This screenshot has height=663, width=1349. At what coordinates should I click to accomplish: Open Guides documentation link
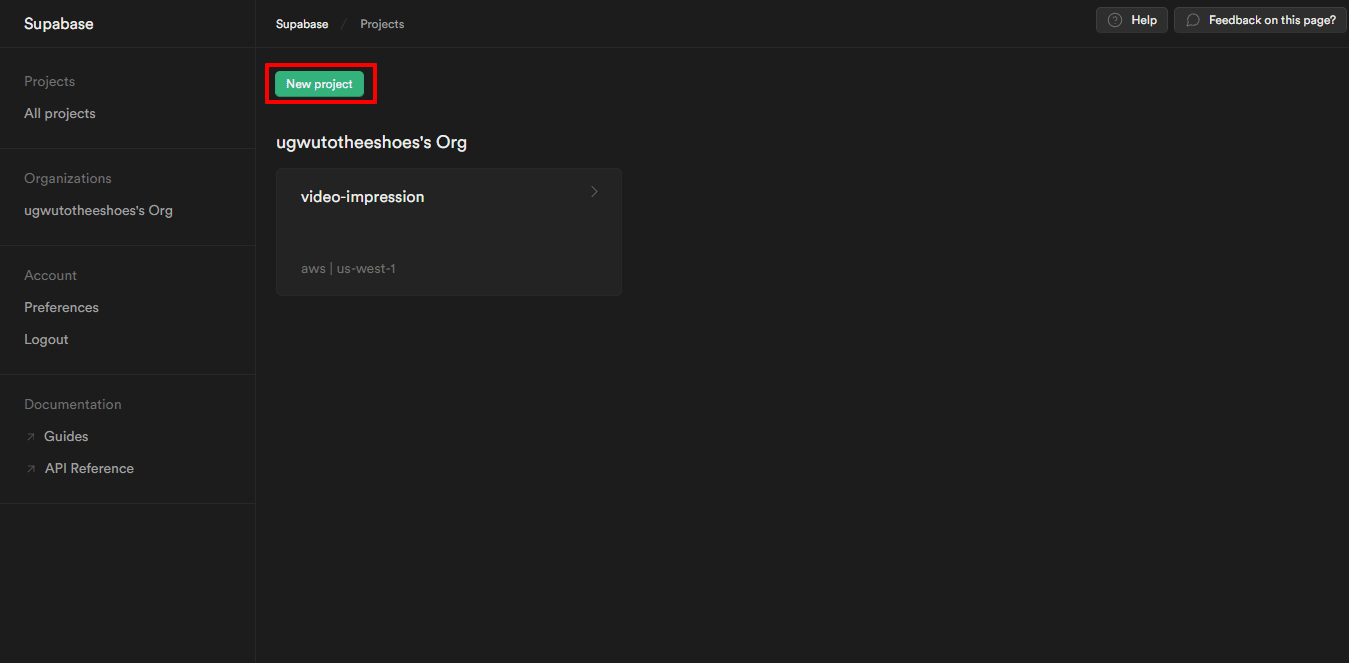pos(66,436)
